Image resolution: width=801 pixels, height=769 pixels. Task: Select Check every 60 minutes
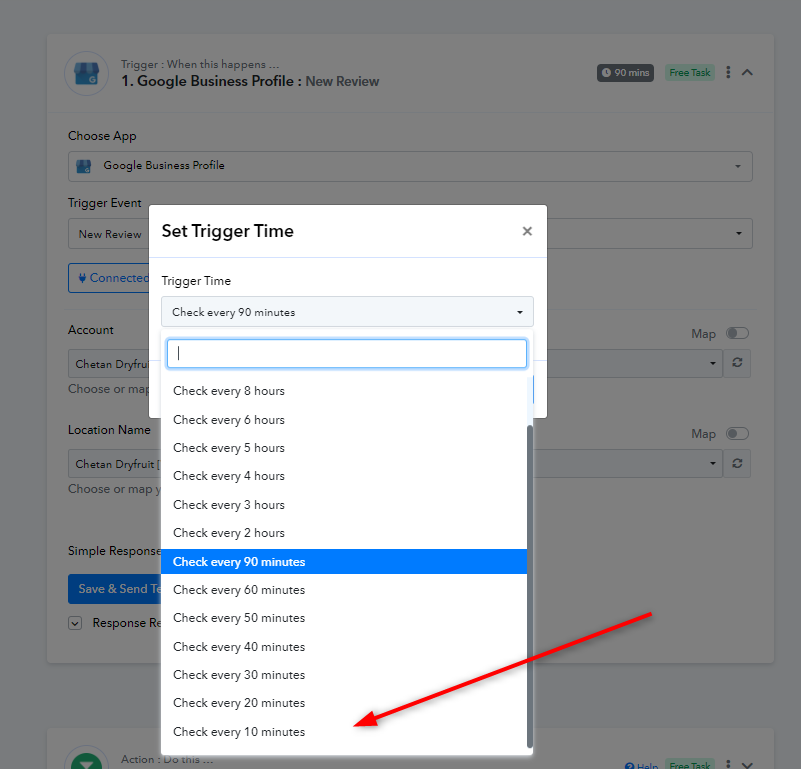tap(344, 590)
